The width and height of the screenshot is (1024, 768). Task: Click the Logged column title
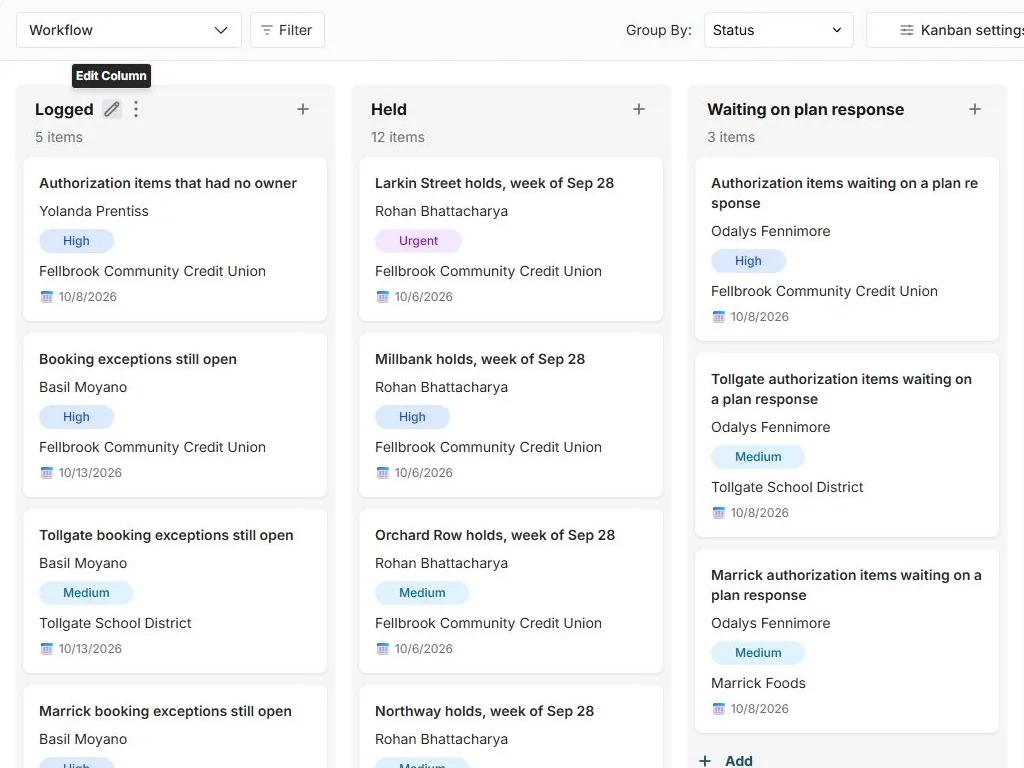point(64,109)
